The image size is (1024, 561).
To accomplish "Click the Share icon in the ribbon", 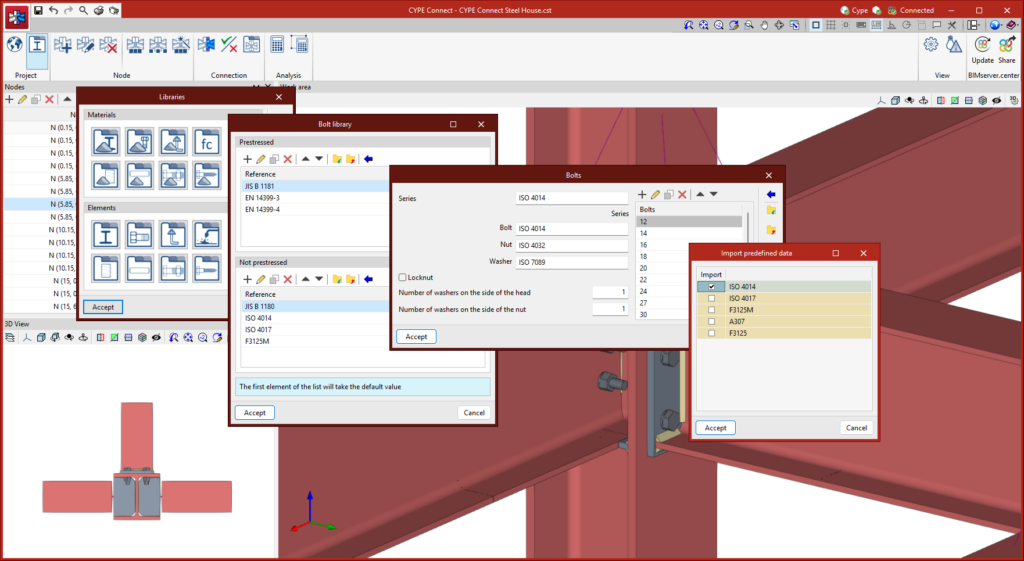I will [x=1006, y=45].
